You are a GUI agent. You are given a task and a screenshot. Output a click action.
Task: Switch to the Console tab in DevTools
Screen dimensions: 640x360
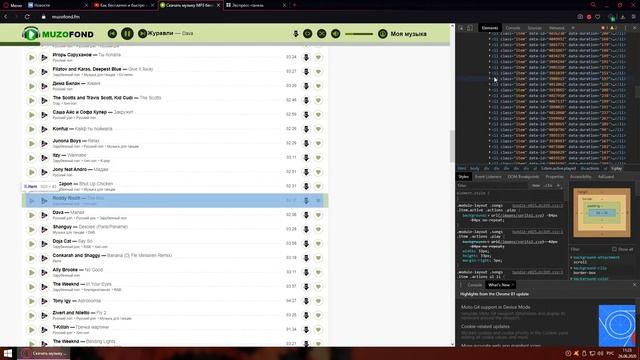tap(513, 28)
